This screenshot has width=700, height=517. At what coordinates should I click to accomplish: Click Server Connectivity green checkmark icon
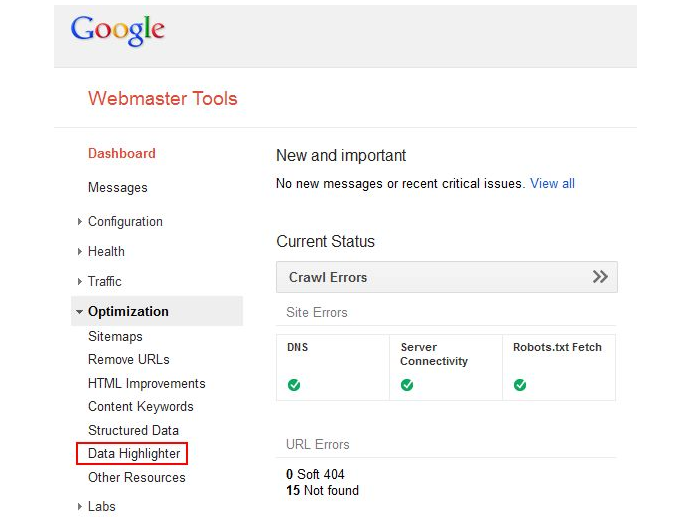pos(407,384)
